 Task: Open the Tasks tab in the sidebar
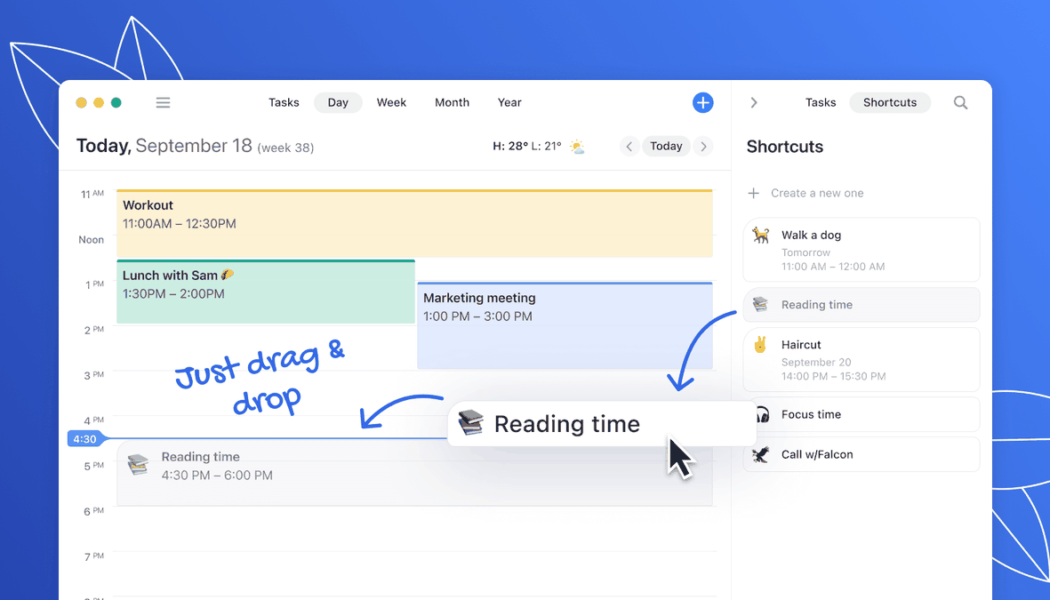click(820, 102)
